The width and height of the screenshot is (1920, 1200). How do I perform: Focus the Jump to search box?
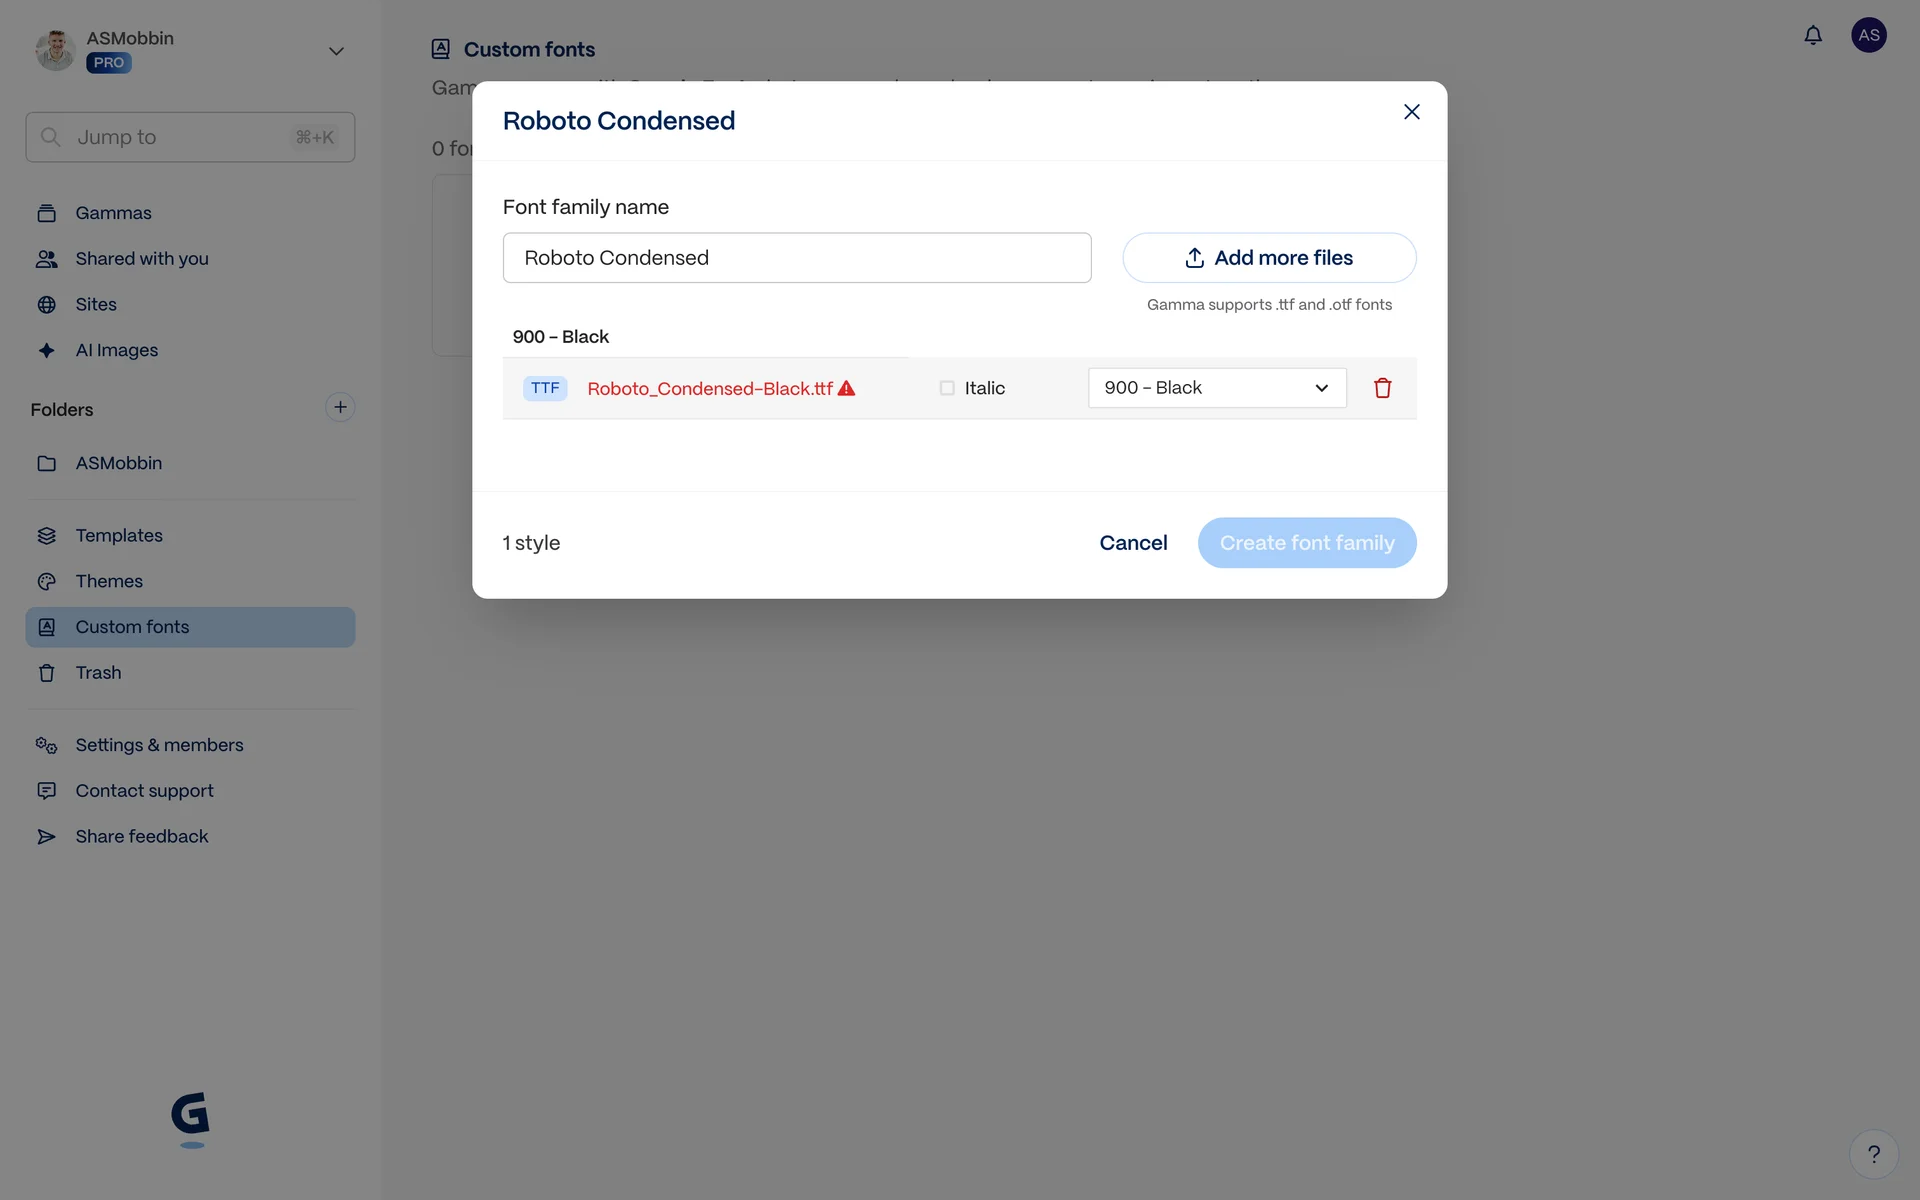tap(190, 137)
